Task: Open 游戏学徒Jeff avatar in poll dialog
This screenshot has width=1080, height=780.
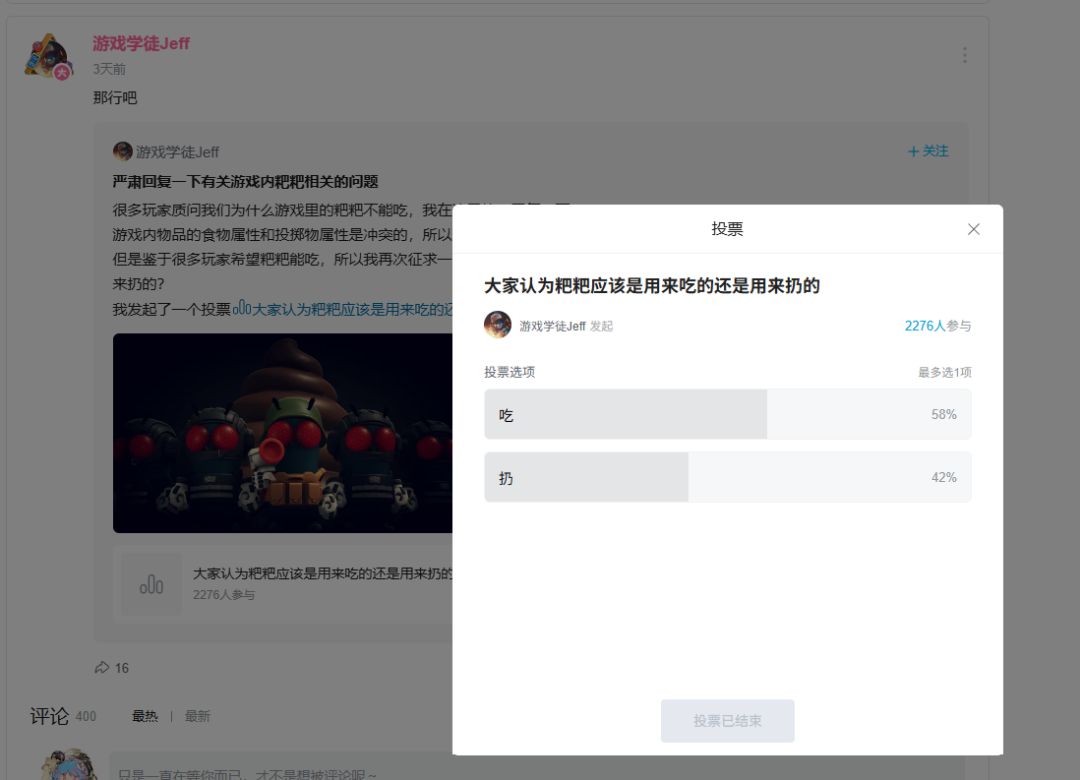Action: 497,325
